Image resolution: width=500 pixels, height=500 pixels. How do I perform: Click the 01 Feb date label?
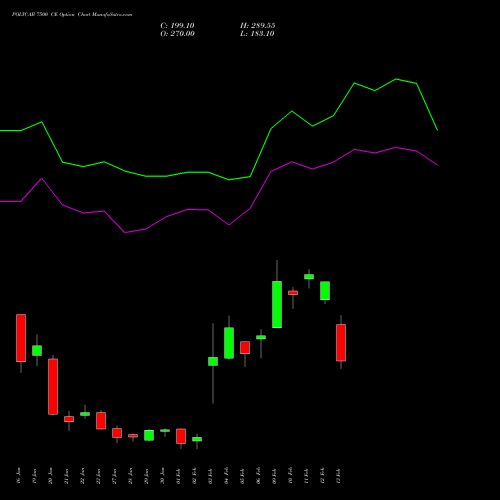[x=178, y=476]
